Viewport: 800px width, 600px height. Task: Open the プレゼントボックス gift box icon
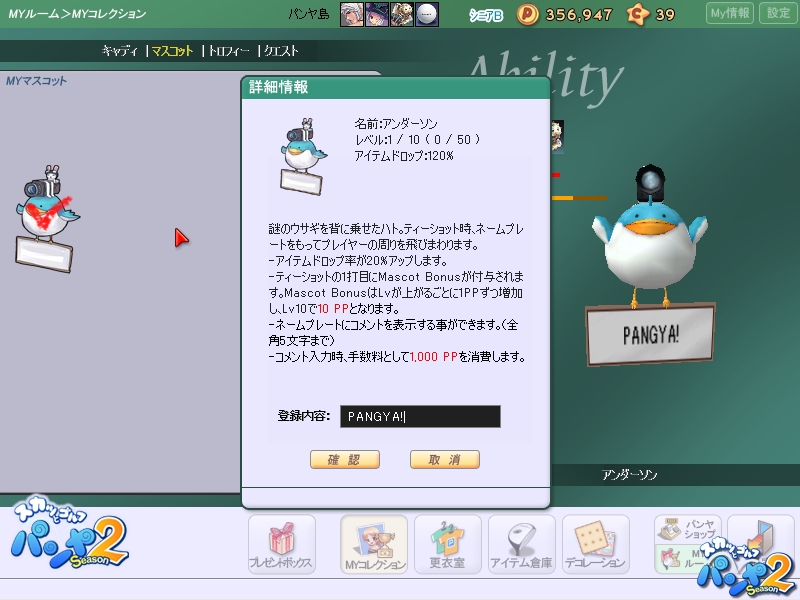pos(282,544)
